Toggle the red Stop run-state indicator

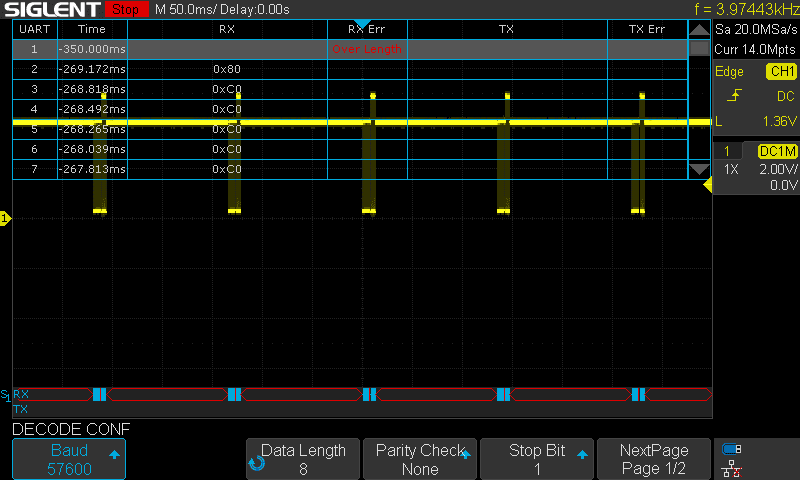pyautogui.click(x=125, y=9)
